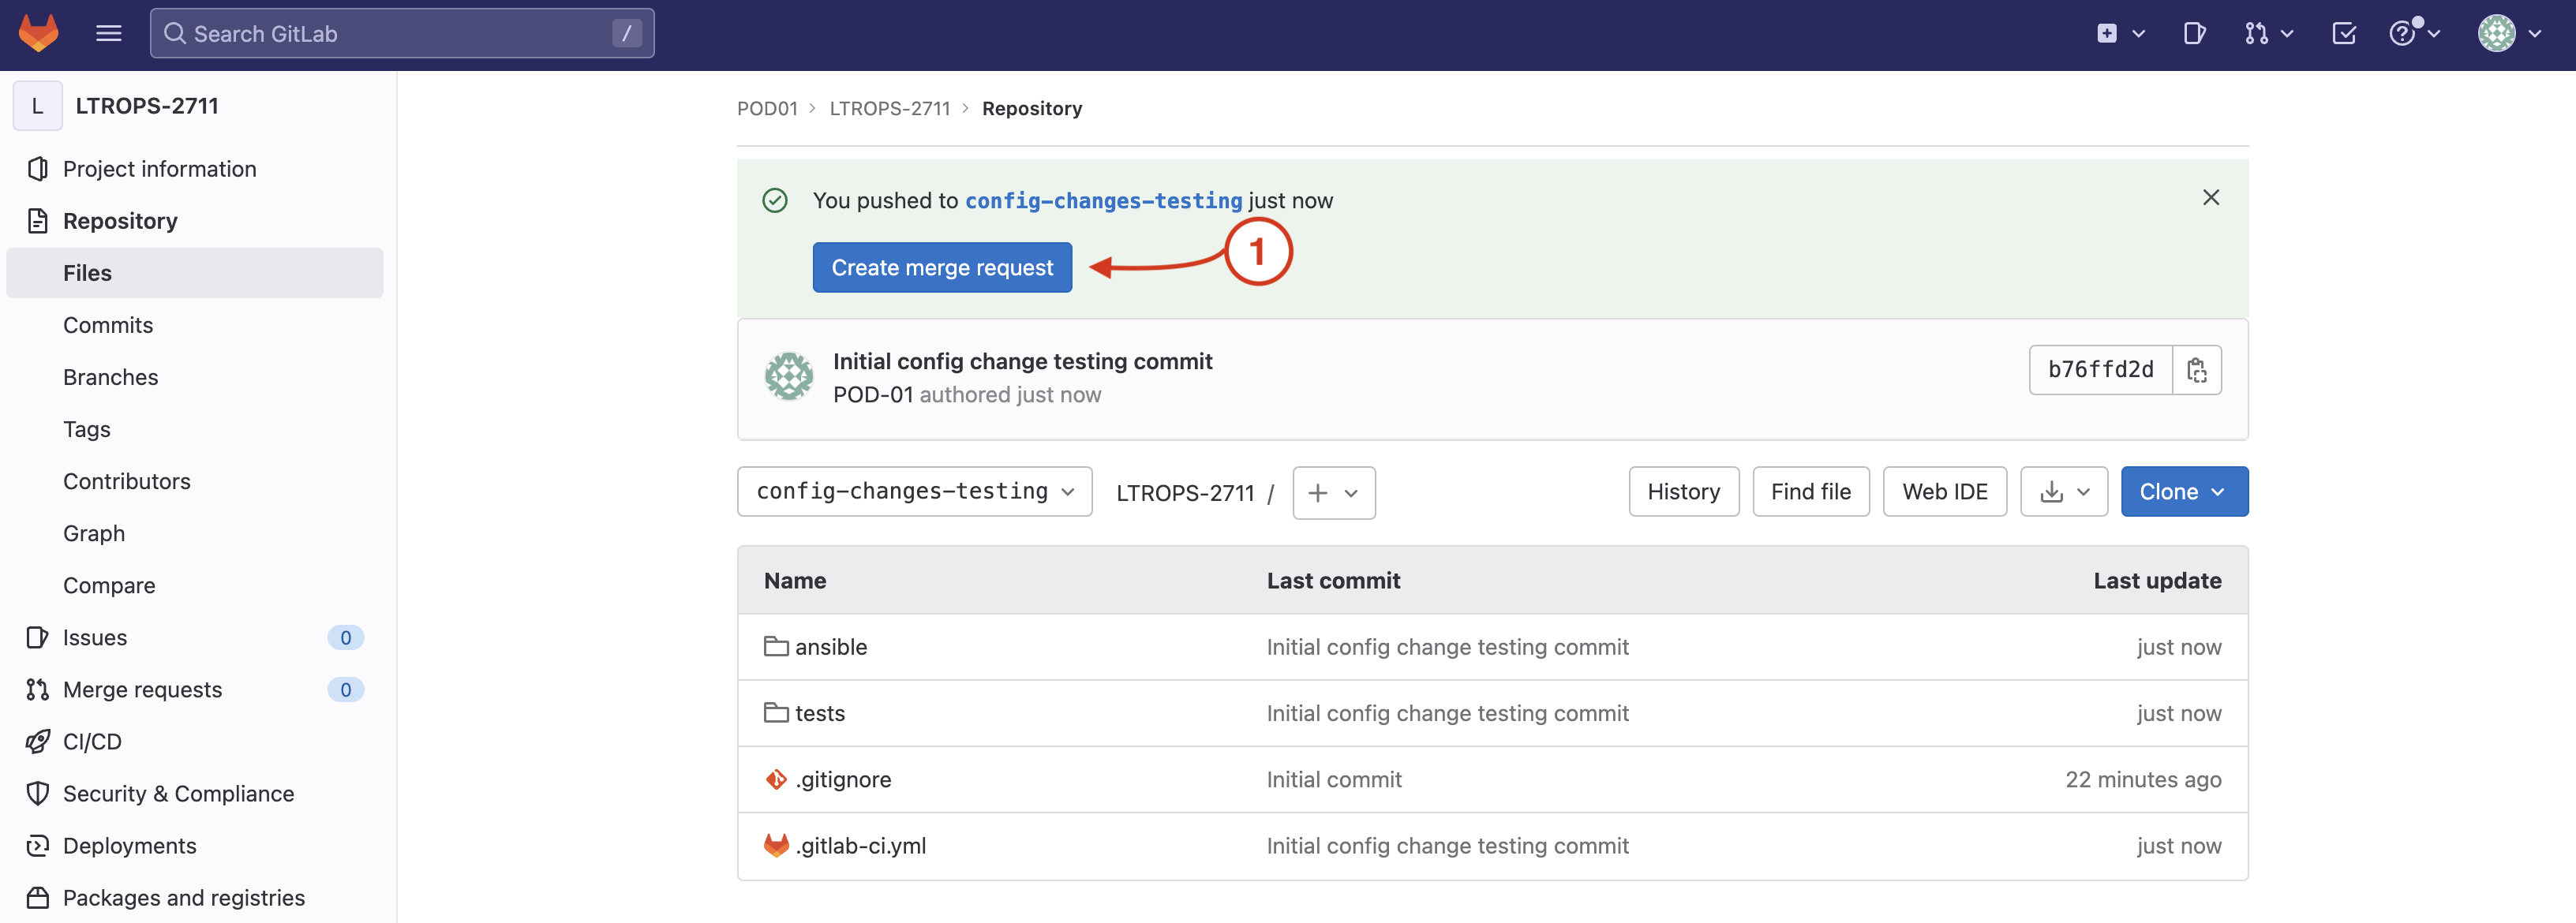
Task: Open the issues icon in top bar
Action: [x=2194, y=34]
